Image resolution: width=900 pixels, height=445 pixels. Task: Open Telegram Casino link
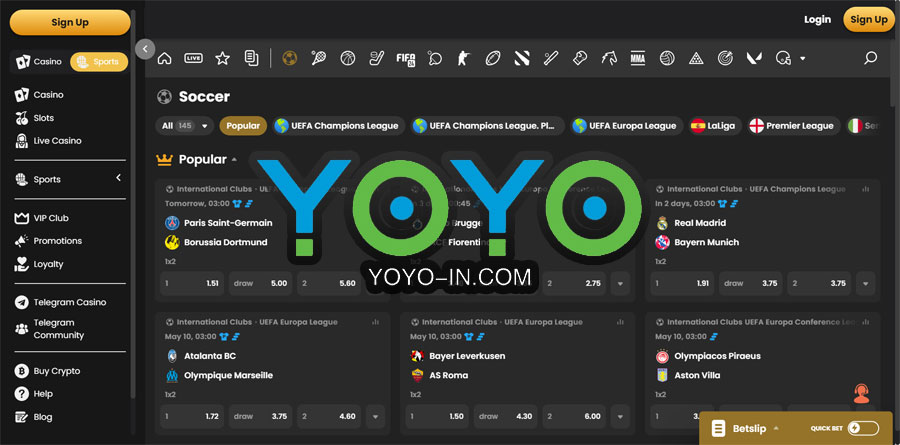(x=69, y=302)
